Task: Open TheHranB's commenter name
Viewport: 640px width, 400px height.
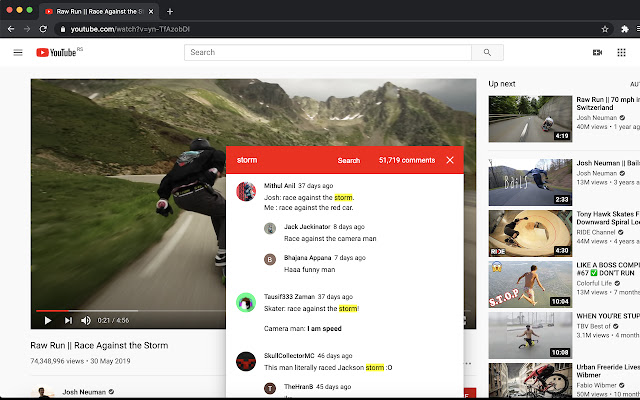Action: pyautogui.click(x=298, y=387)
